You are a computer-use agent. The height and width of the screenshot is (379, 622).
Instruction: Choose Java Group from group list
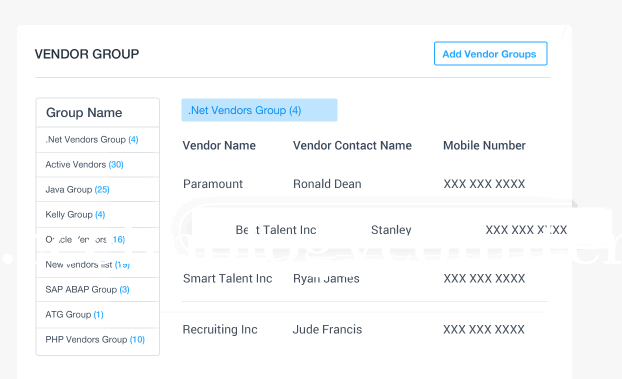click(98, 190)
